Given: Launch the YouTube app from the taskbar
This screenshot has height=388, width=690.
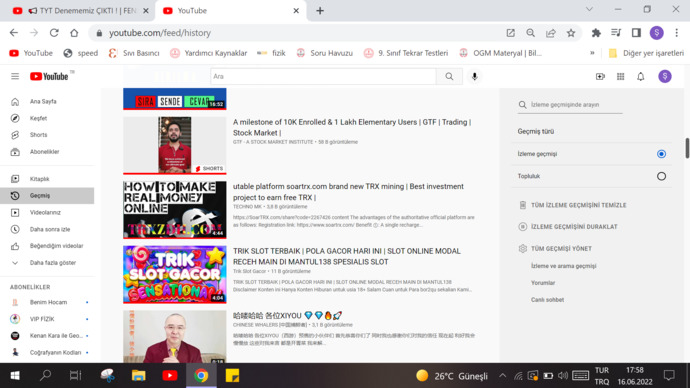Looking at the screenshot, I should pyautogui.click(x=170, y=376).
